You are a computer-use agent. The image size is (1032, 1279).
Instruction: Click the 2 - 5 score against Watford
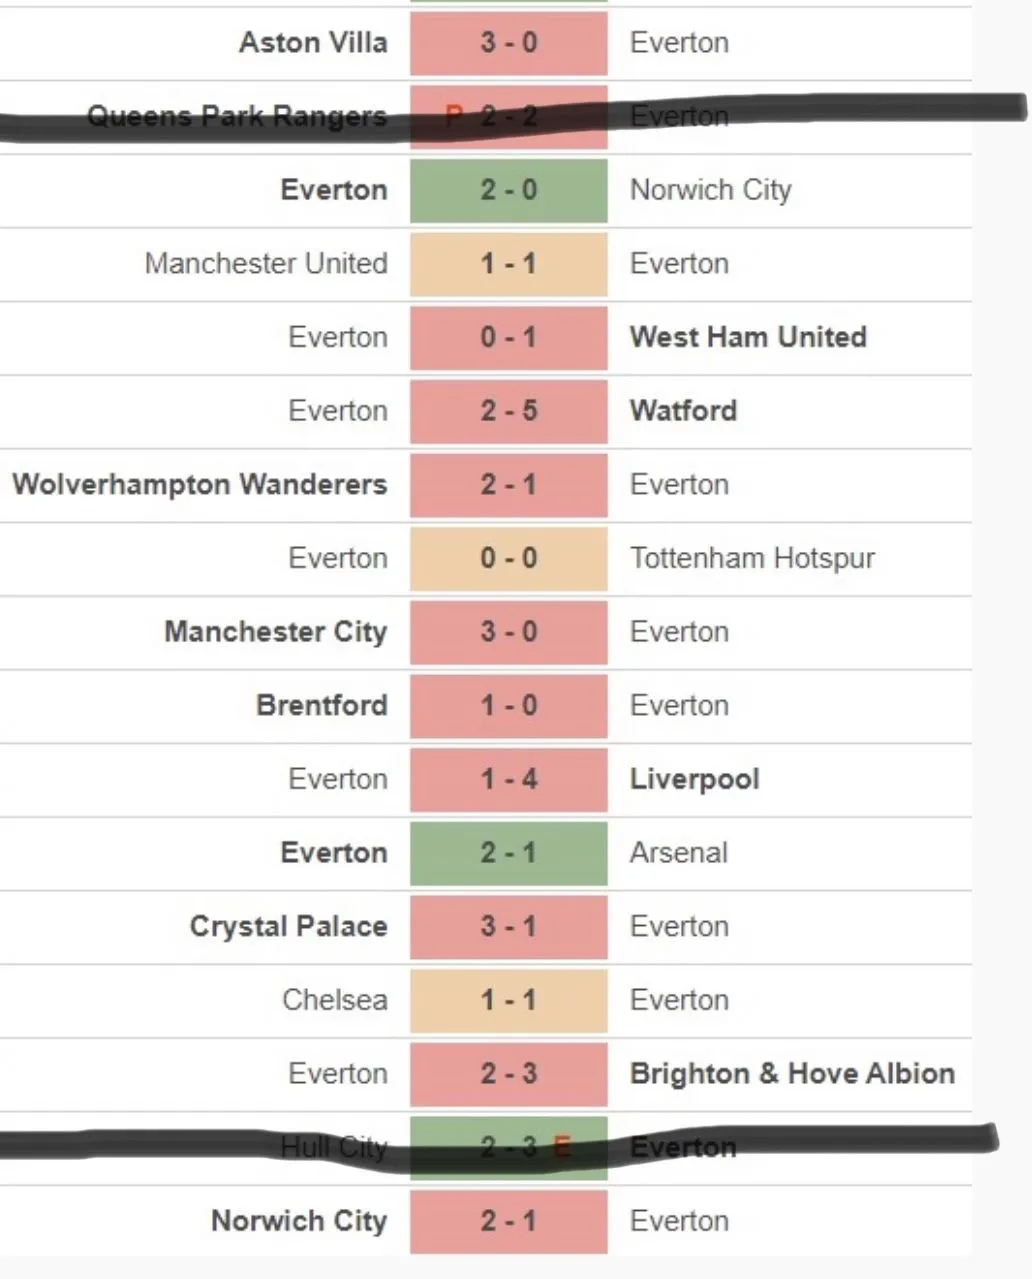pos(508,411)
